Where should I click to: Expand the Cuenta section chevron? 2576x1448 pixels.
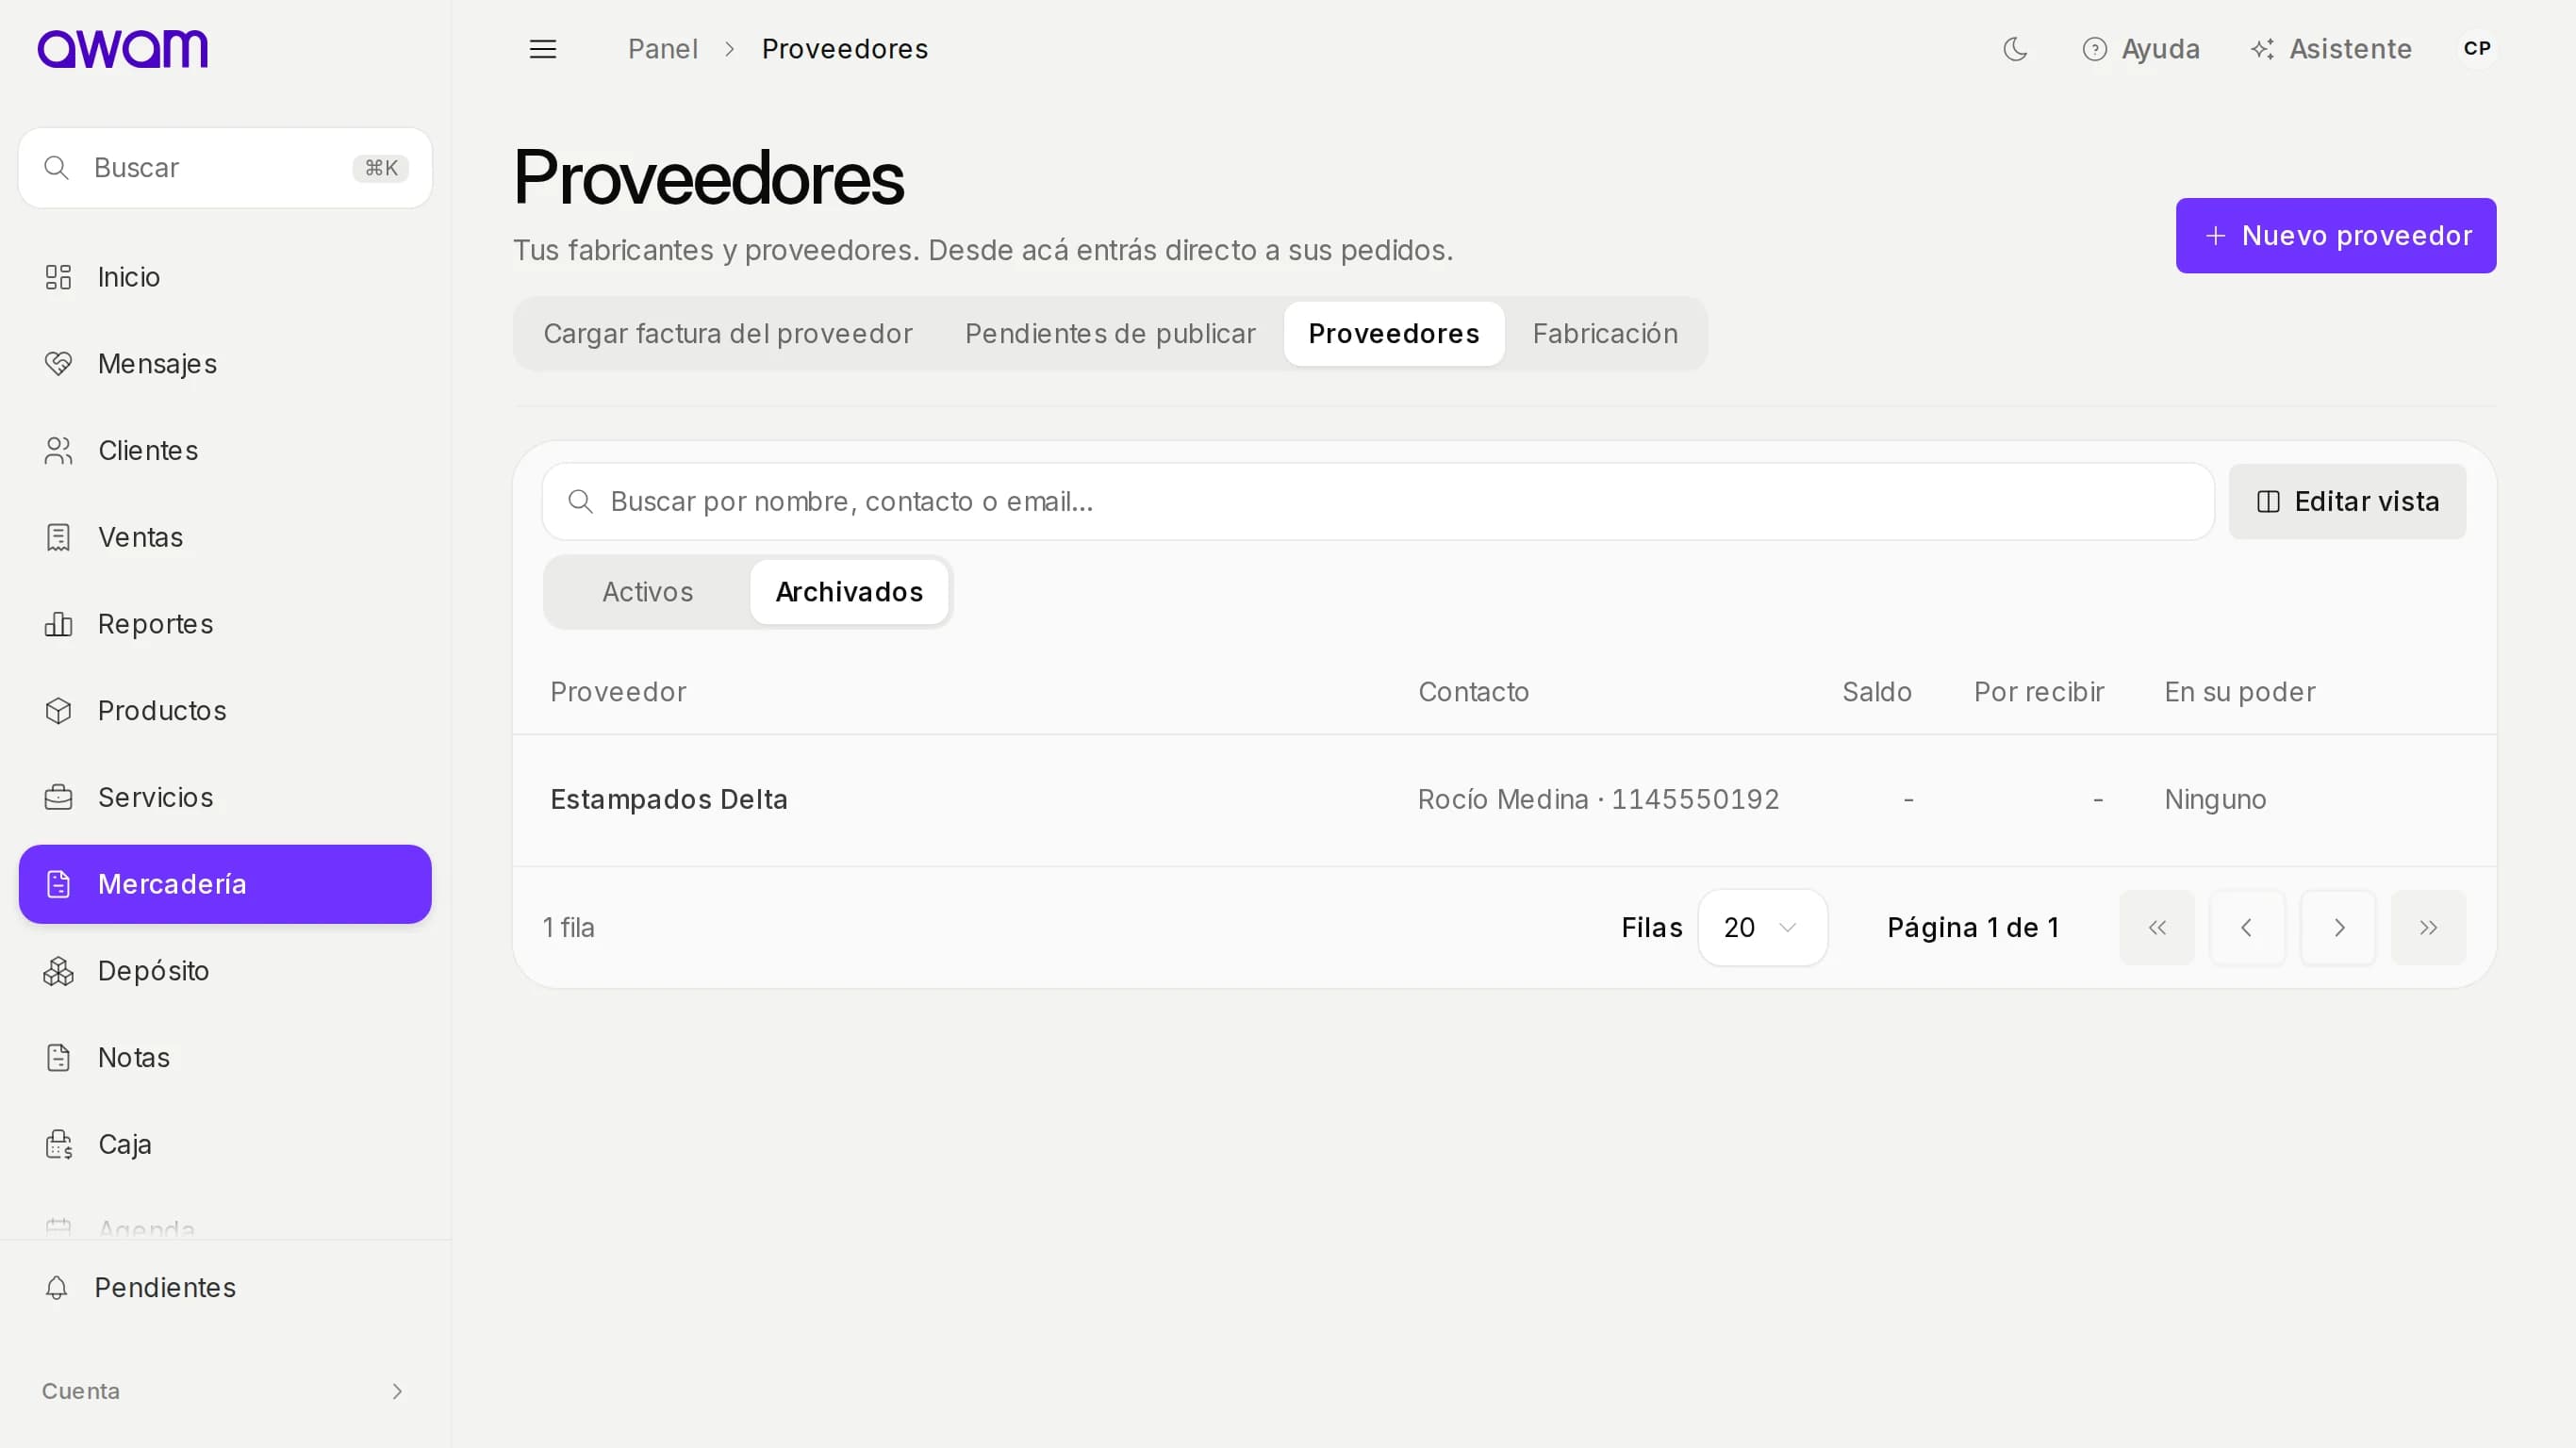[x=397, y=1391]
